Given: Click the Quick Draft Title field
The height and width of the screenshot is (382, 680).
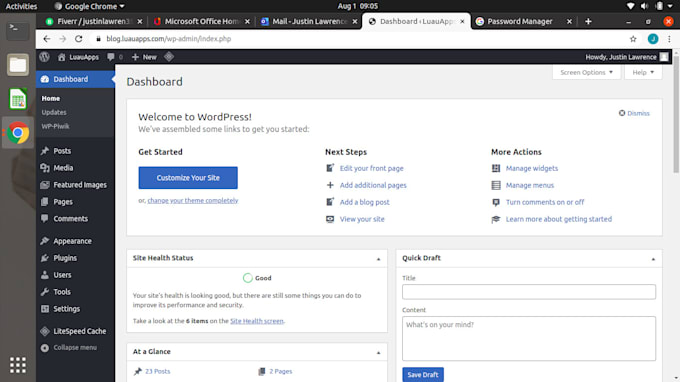Looking at the screenshot, I should coord(529,292).
